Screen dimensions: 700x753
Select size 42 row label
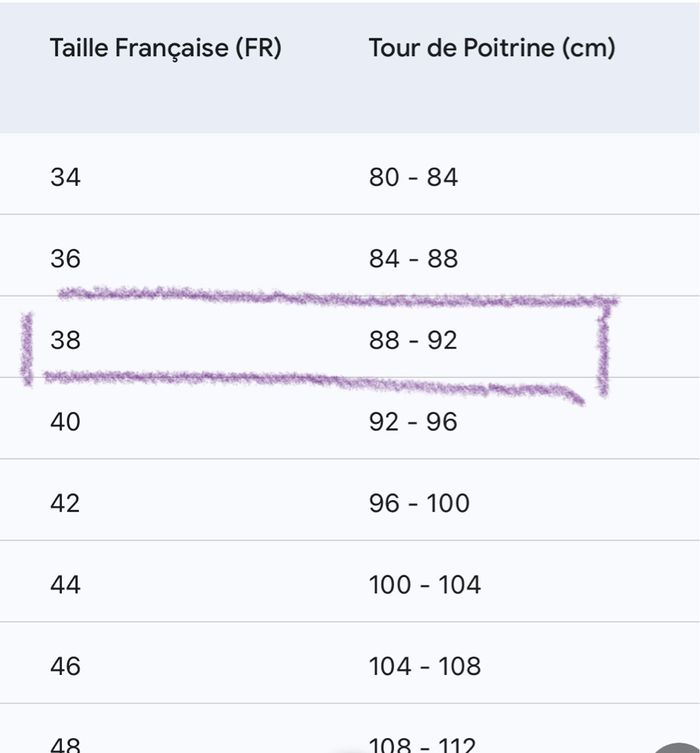coord(65,503)
